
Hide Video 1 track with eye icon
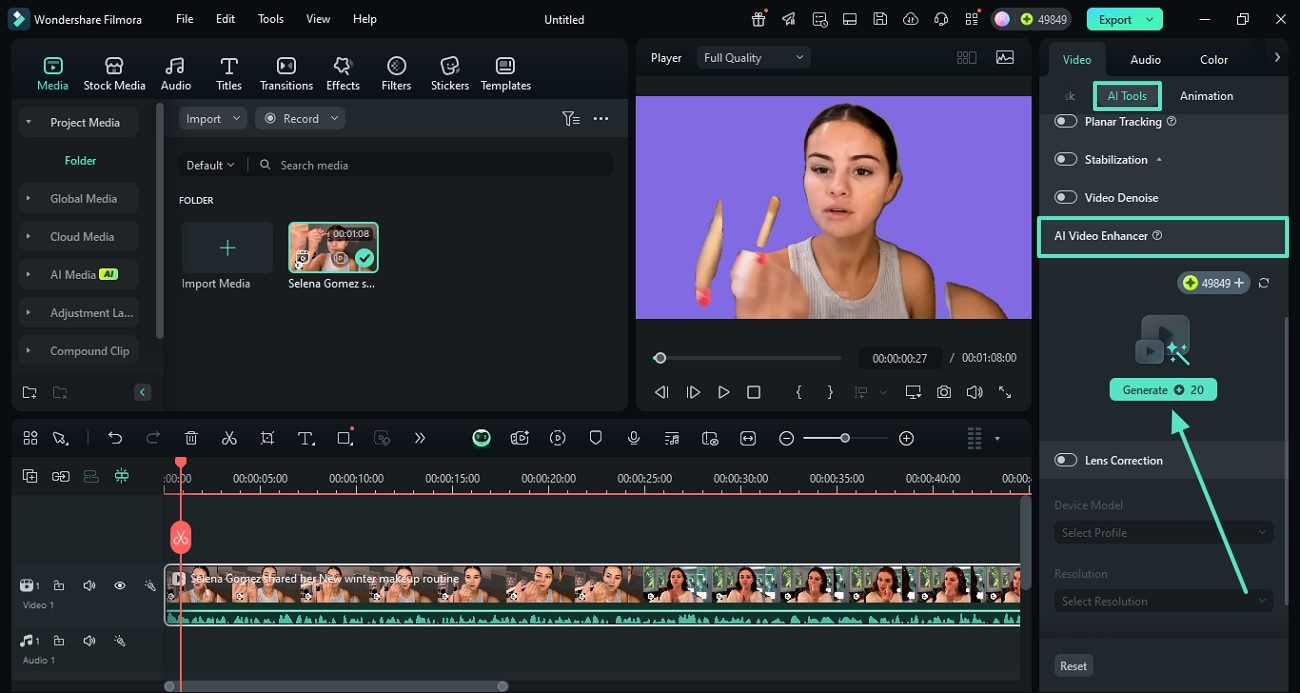[x=119, y=586]
